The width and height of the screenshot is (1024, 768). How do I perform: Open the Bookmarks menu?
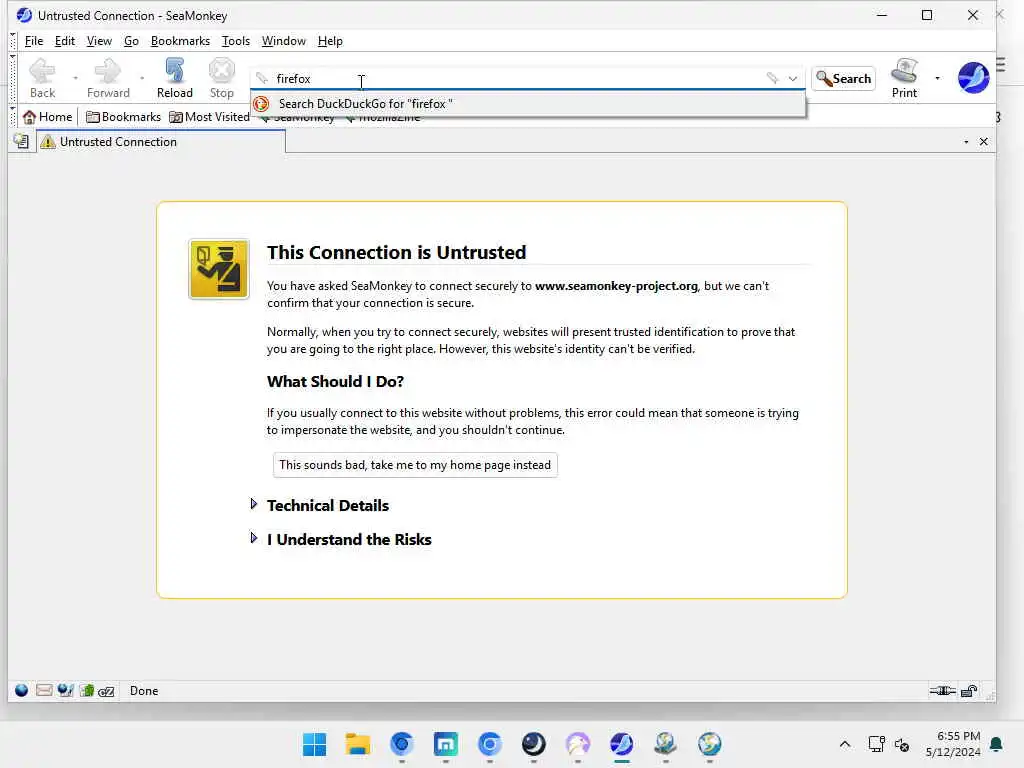(x=180, y=41)
